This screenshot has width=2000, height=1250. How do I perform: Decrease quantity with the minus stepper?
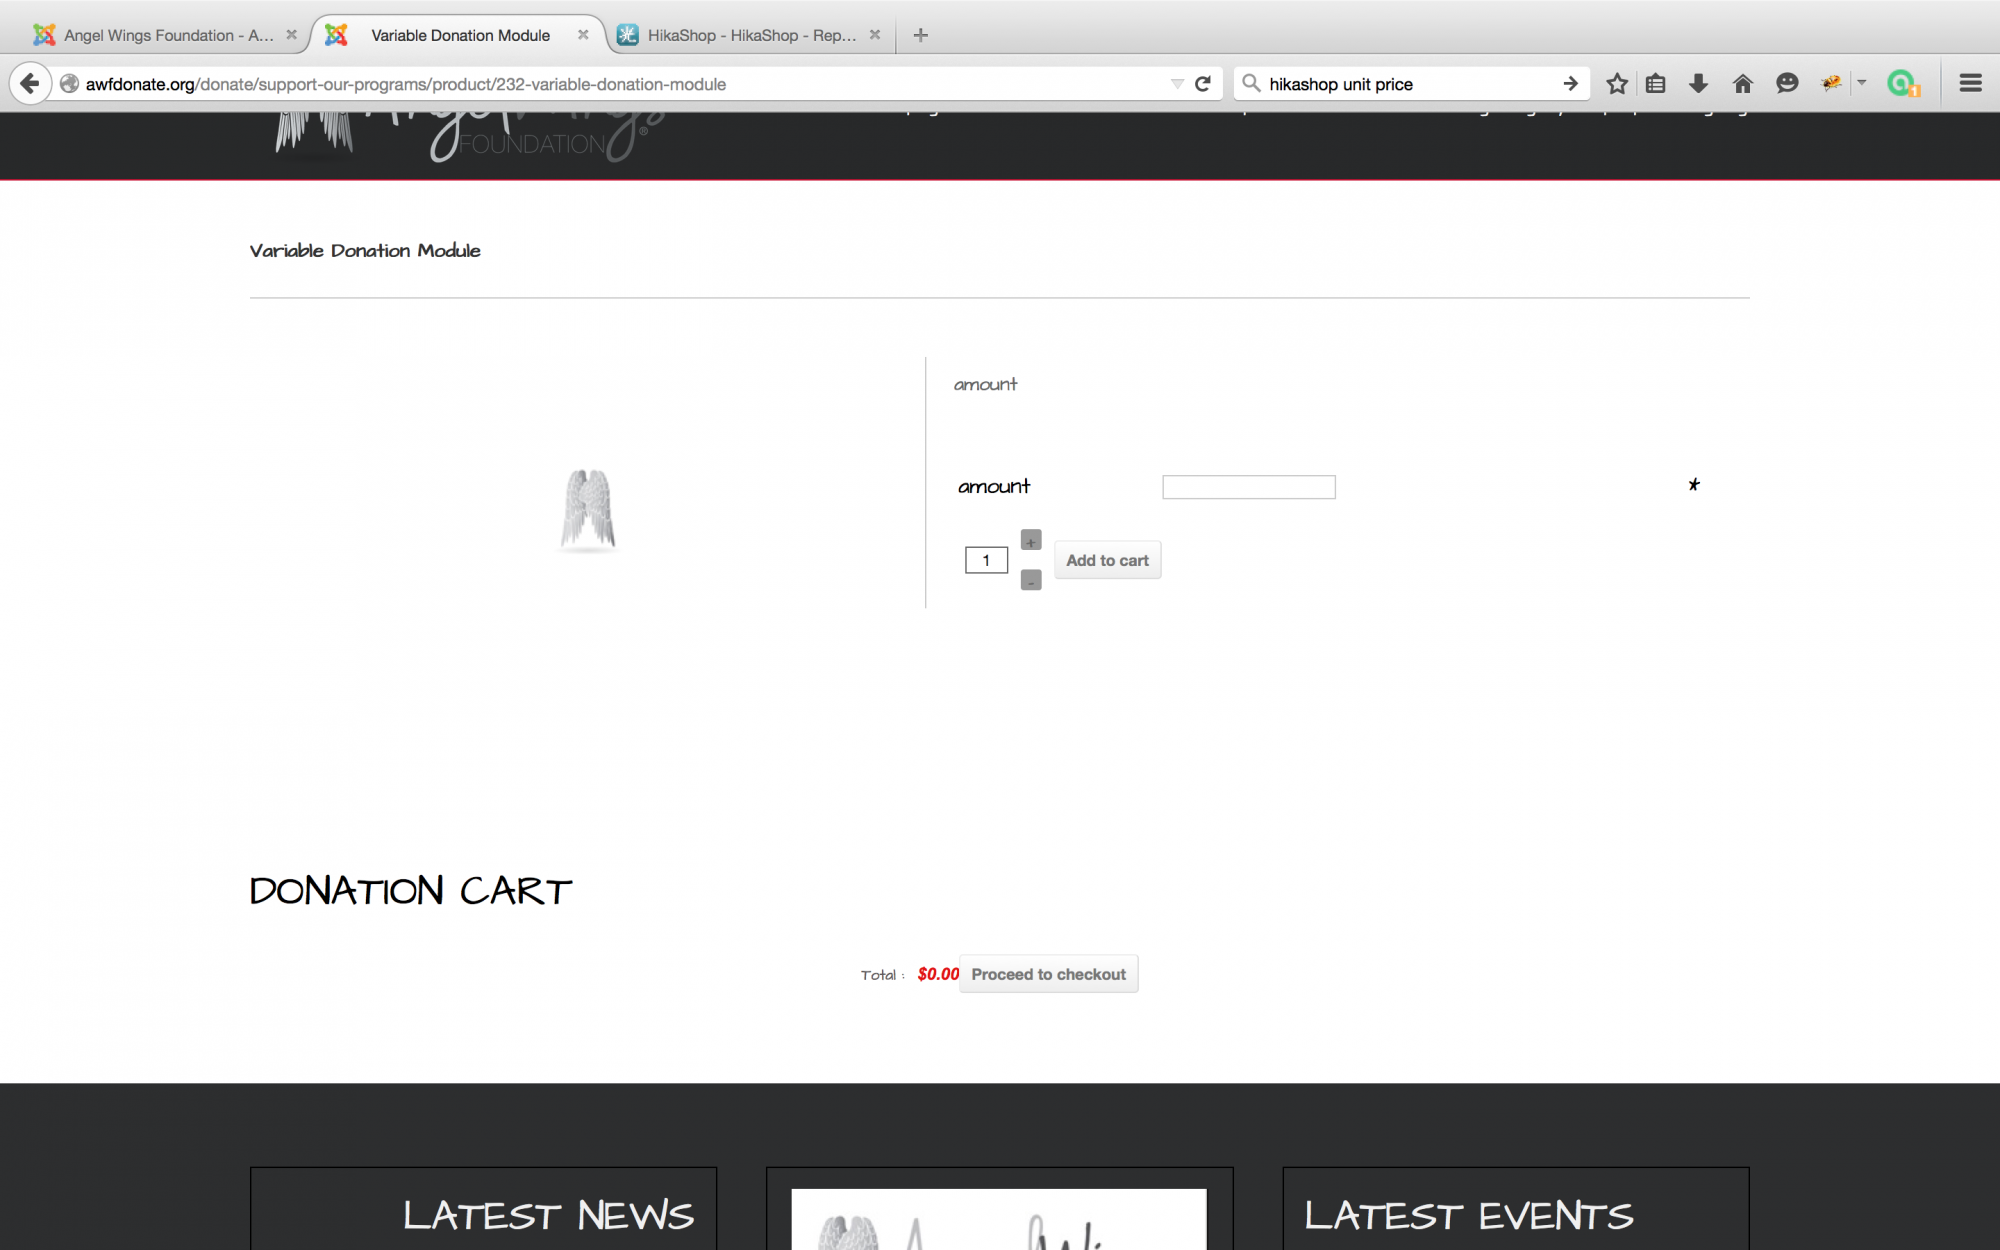click(x=1031, y=580)
